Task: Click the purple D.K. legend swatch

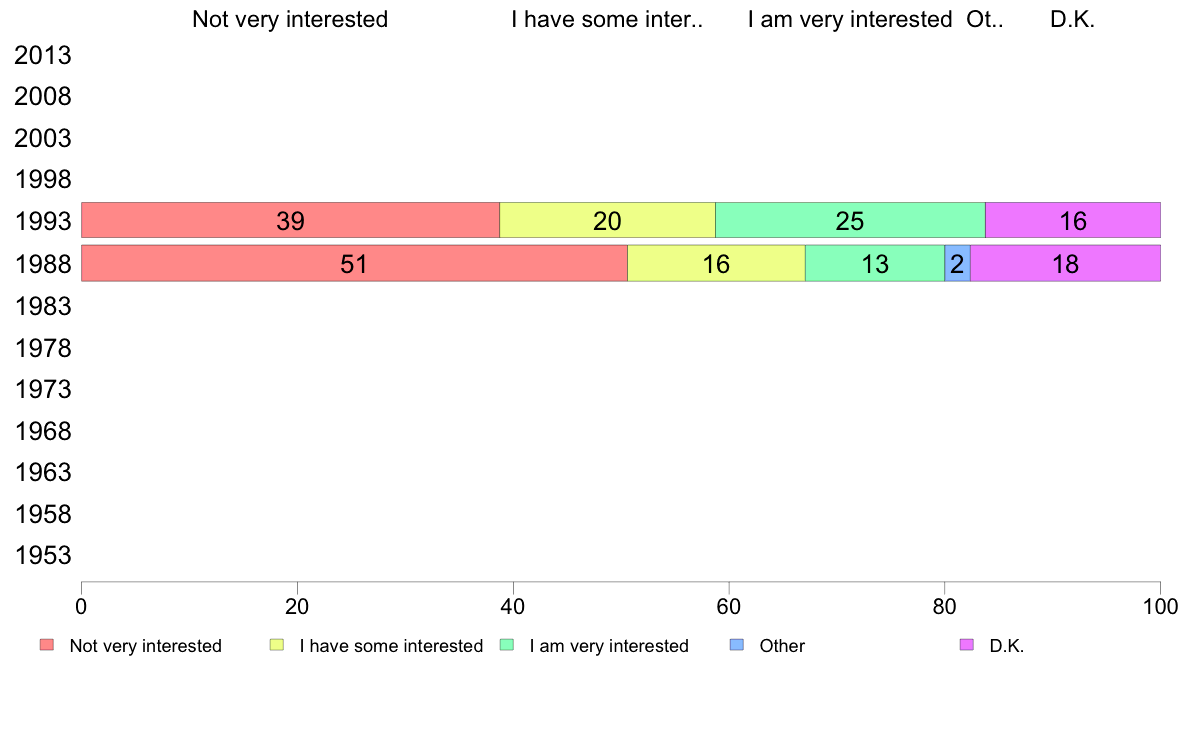Action: (967, 645)
